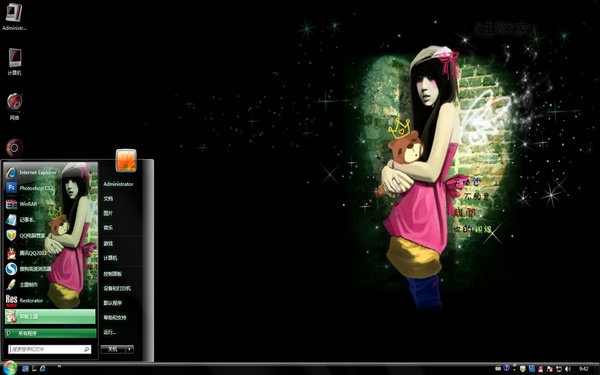Image resolution: width=600 pixels, height=375 pixels.
Task: Click the Windows Start orb
Action: (x=10, y=368)
